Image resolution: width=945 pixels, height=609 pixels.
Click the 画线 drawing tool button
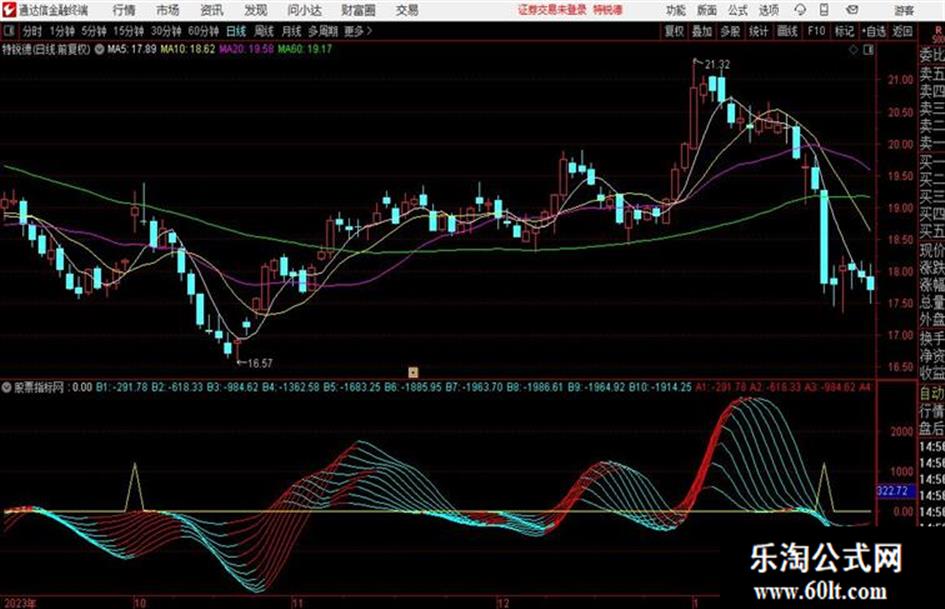click(x=787, y=31)
